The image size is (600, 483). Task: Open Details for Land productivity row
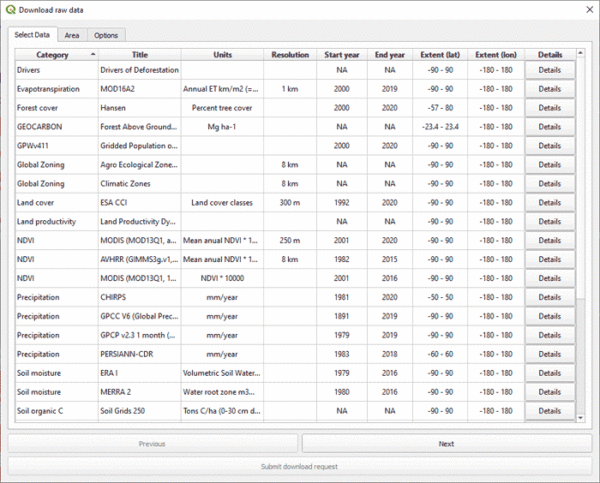(550, 222)
